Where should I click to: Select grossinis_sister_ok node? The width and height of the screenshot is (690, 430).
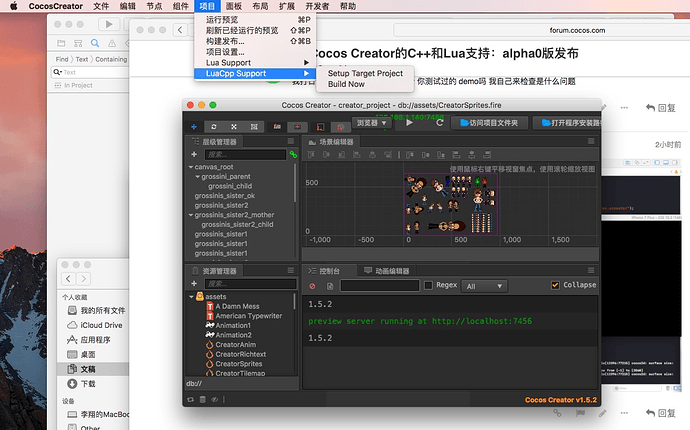click(224, 196)
